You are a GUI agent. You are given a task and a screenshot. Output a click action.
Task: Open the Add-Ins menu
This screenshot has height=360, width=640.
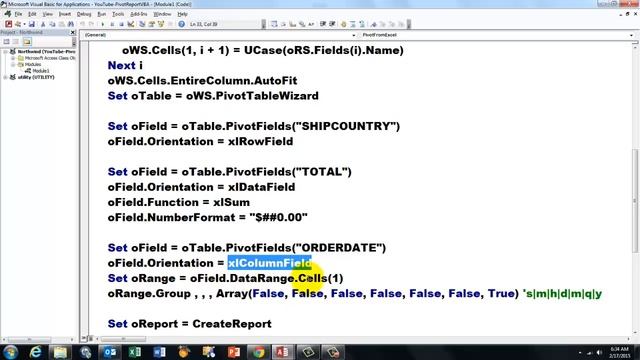click(x=138, y=14)
